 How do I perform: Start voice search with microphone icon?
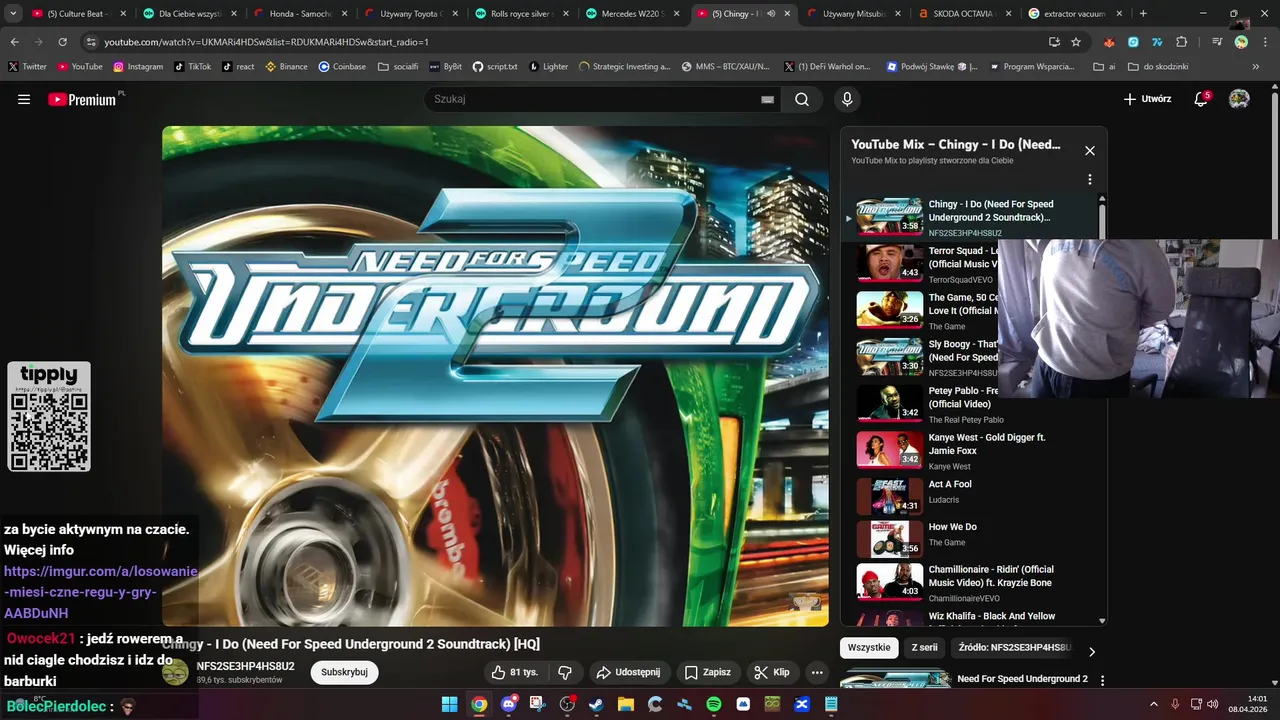(x=847, y=99)
